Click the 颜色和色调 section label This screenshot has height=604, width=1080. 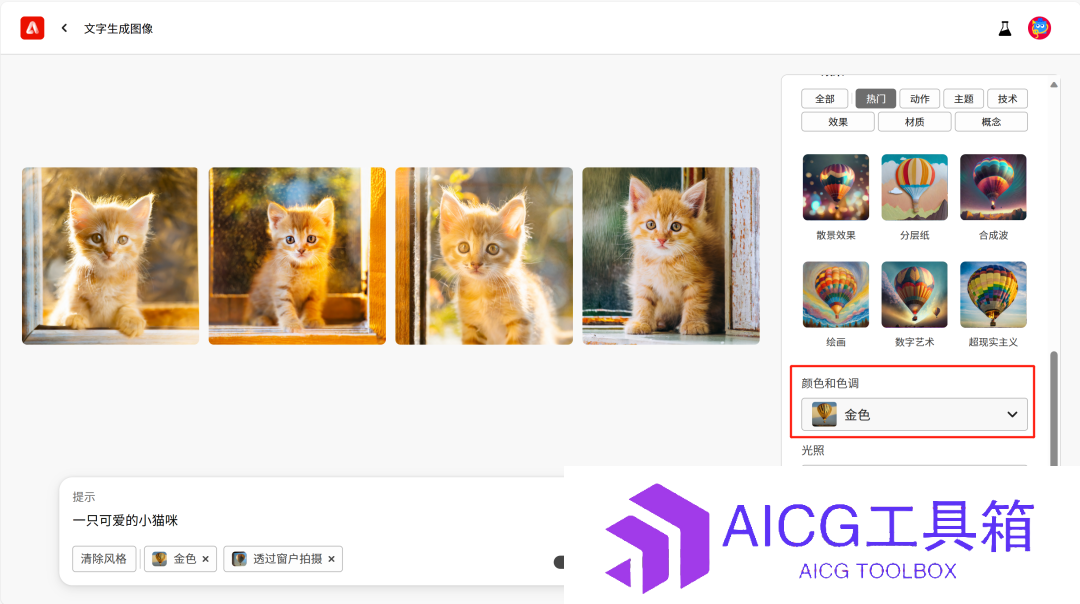830,383
